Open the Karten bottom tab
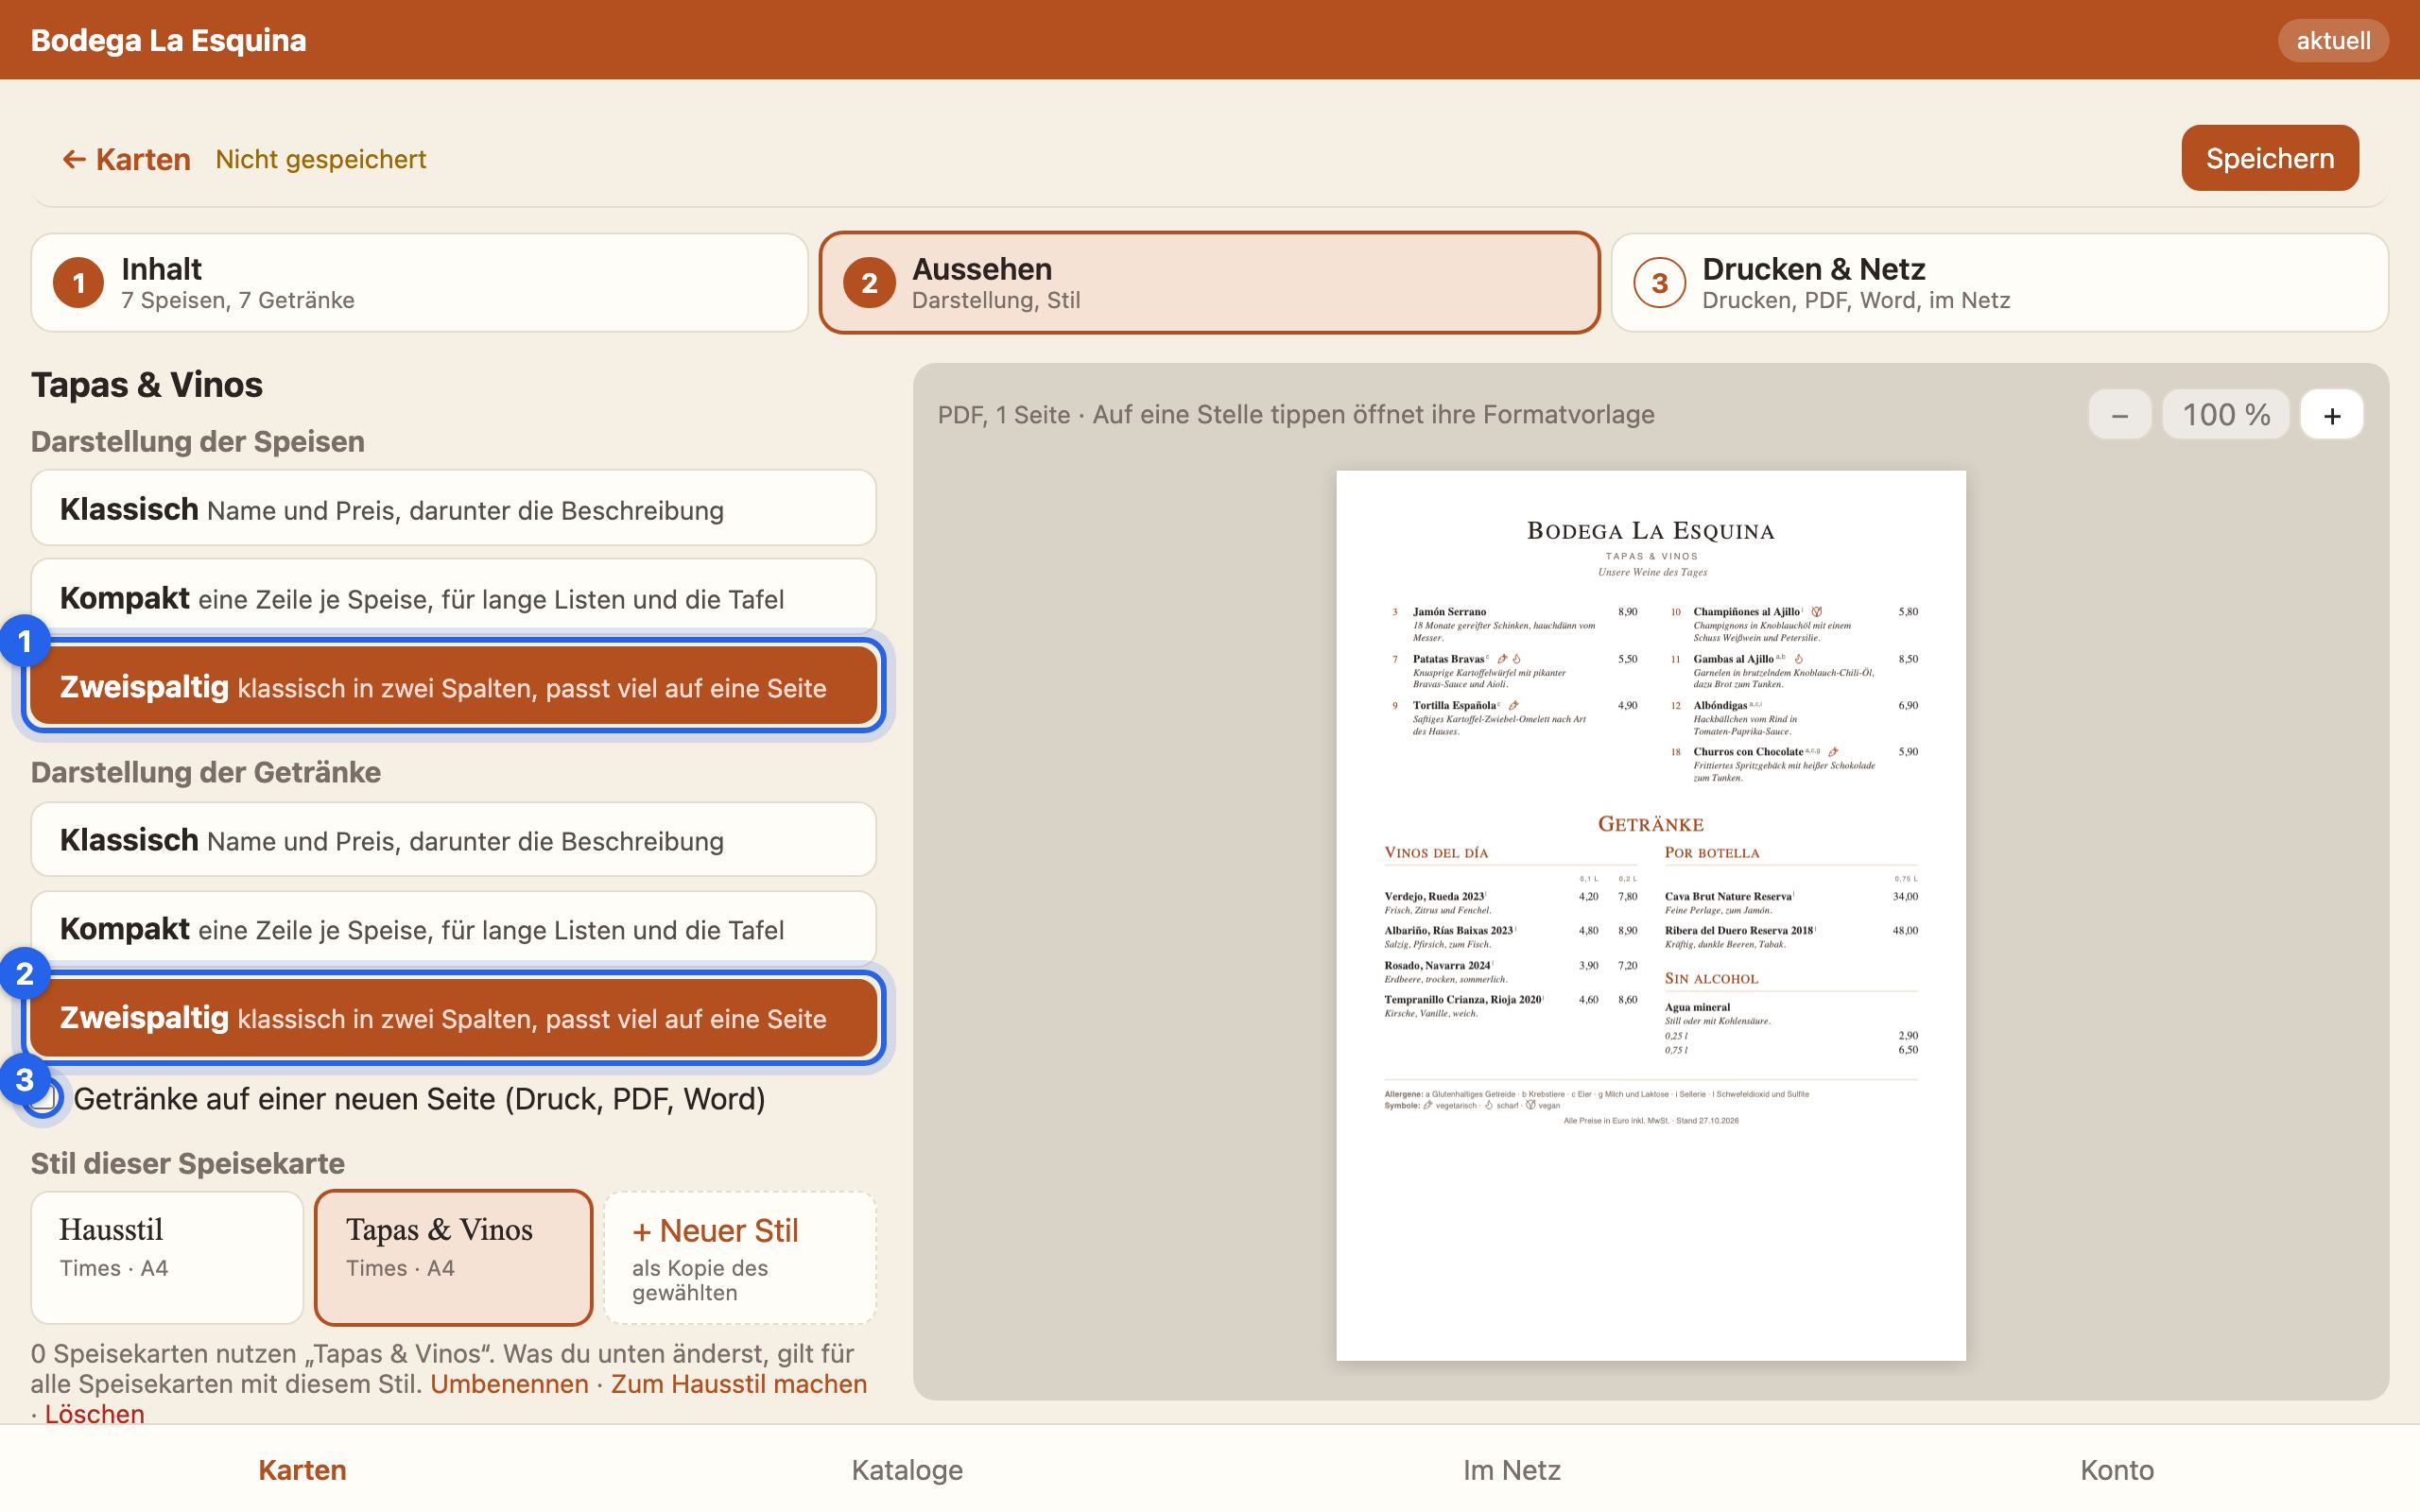 point(302,1469)
